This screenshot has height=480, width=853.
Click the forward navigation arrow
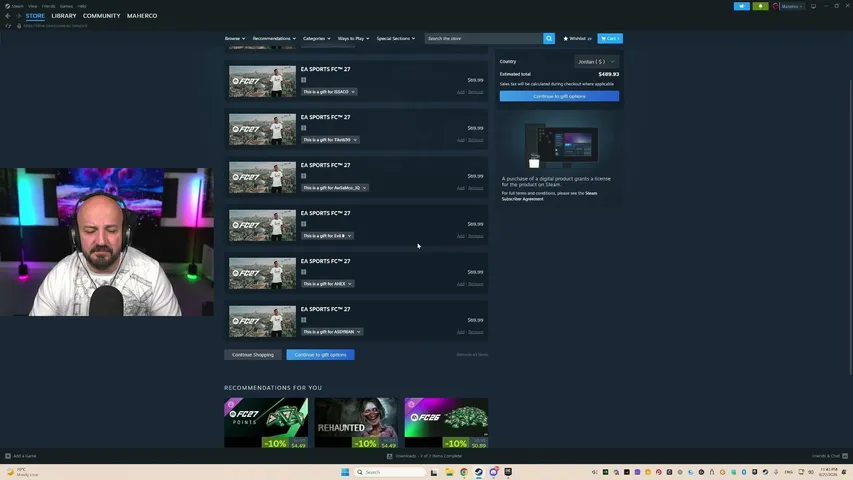tap(18, 16)
